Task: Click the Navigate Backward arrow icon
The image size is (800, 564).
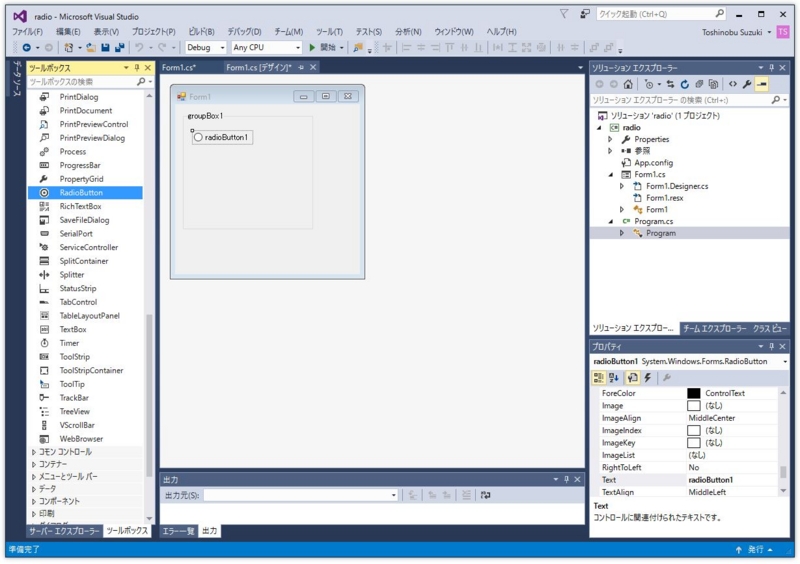Action: pos(27,47)
